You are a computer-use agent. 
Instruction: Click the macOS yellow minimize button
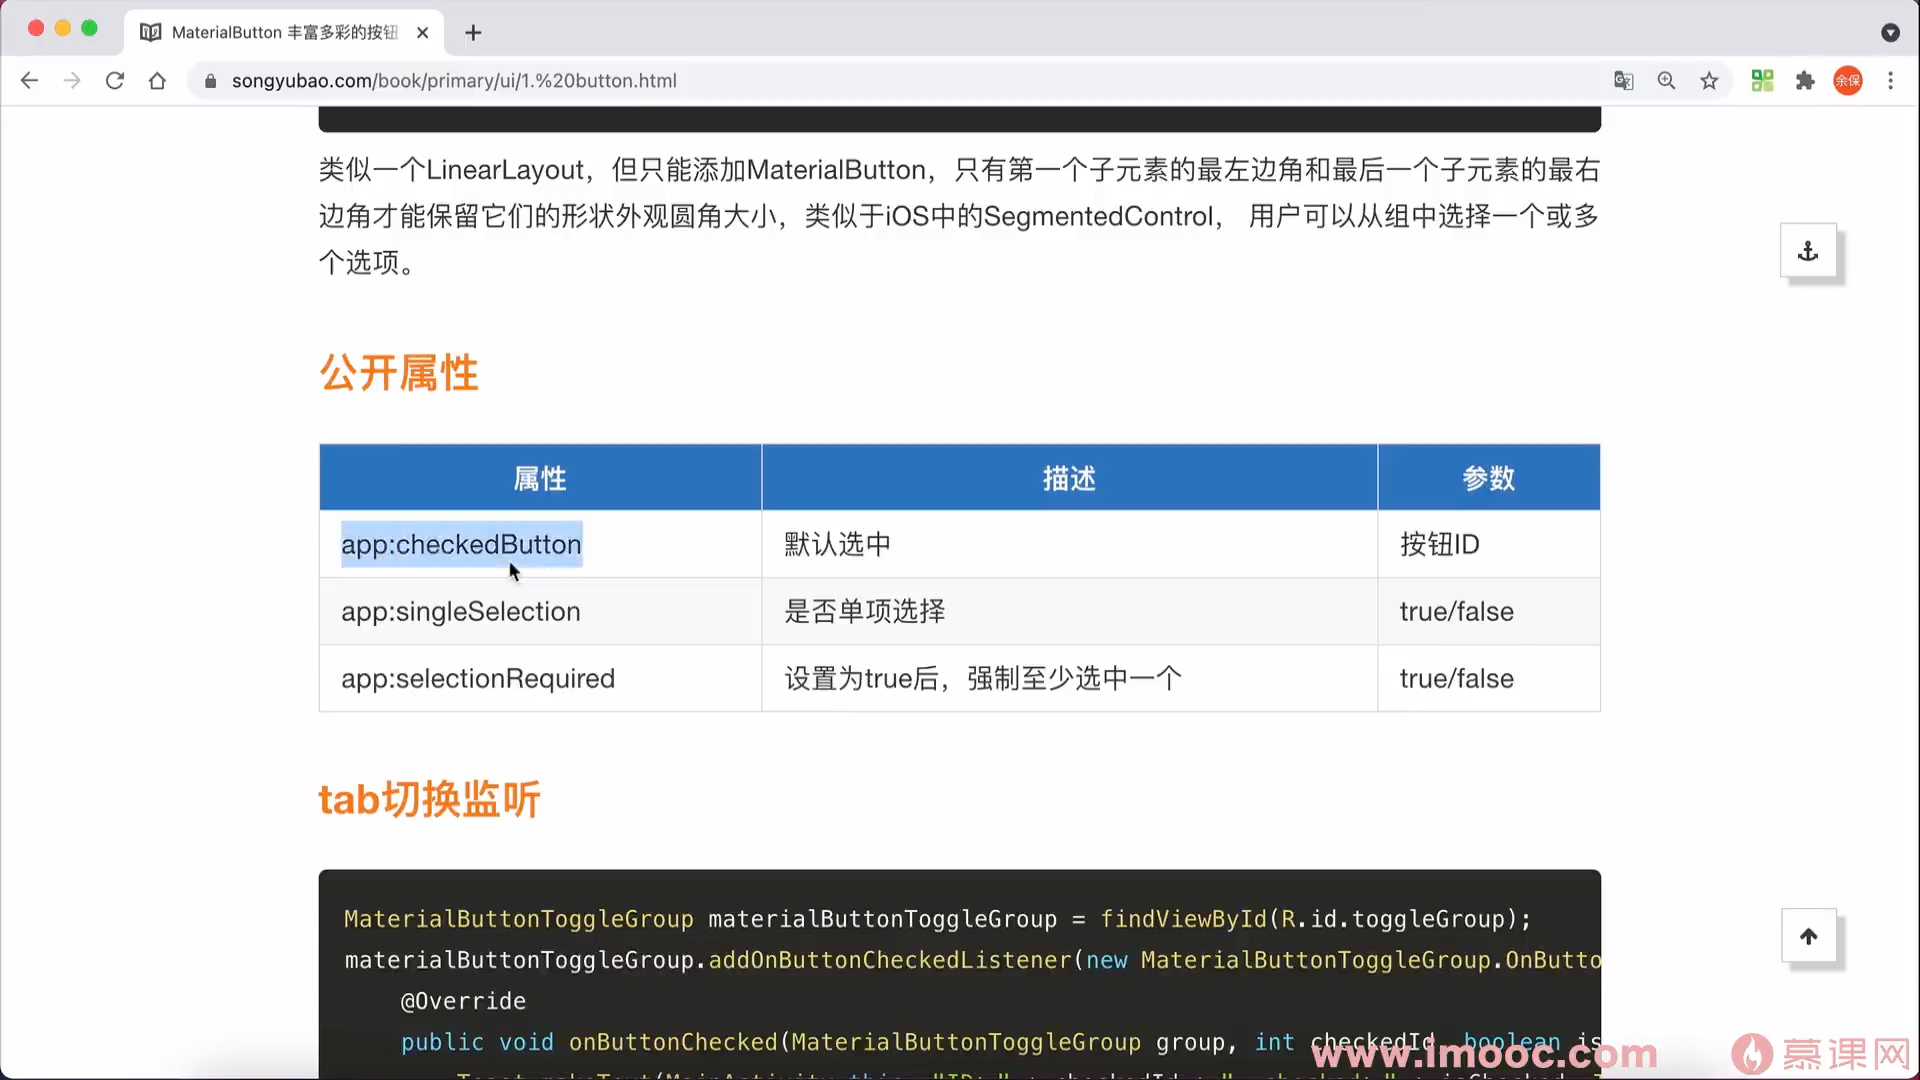pos(62,28)
